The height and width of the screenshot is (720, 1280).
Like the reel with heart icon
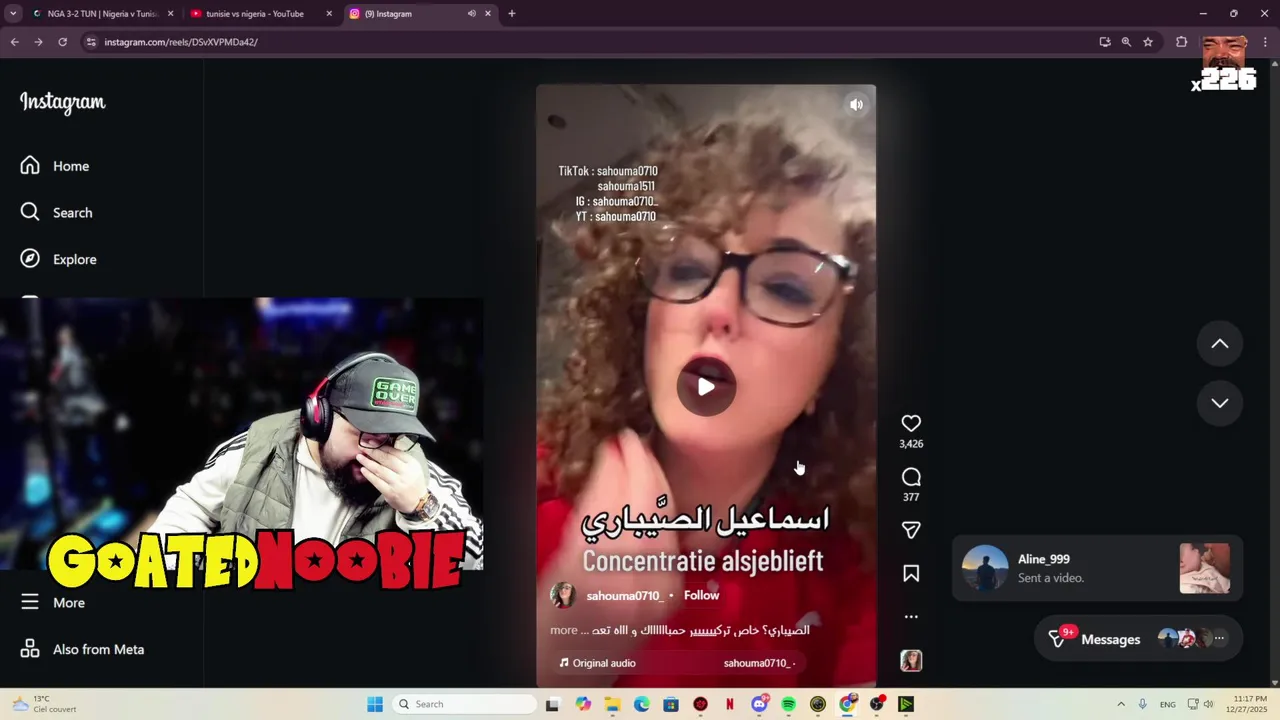911,423
